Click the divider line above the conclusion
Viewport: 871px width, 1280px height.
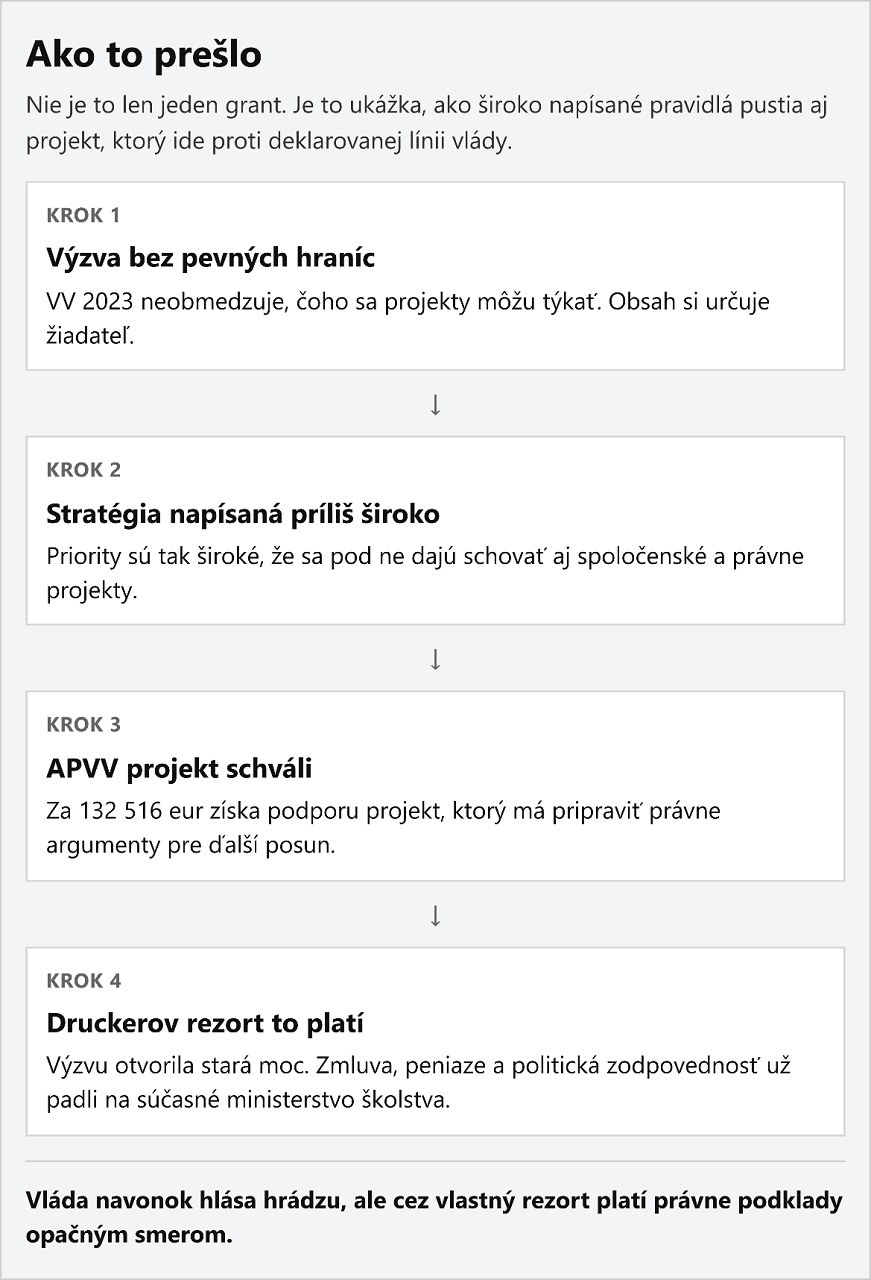pyautogui.click(x=435, y=1161)
